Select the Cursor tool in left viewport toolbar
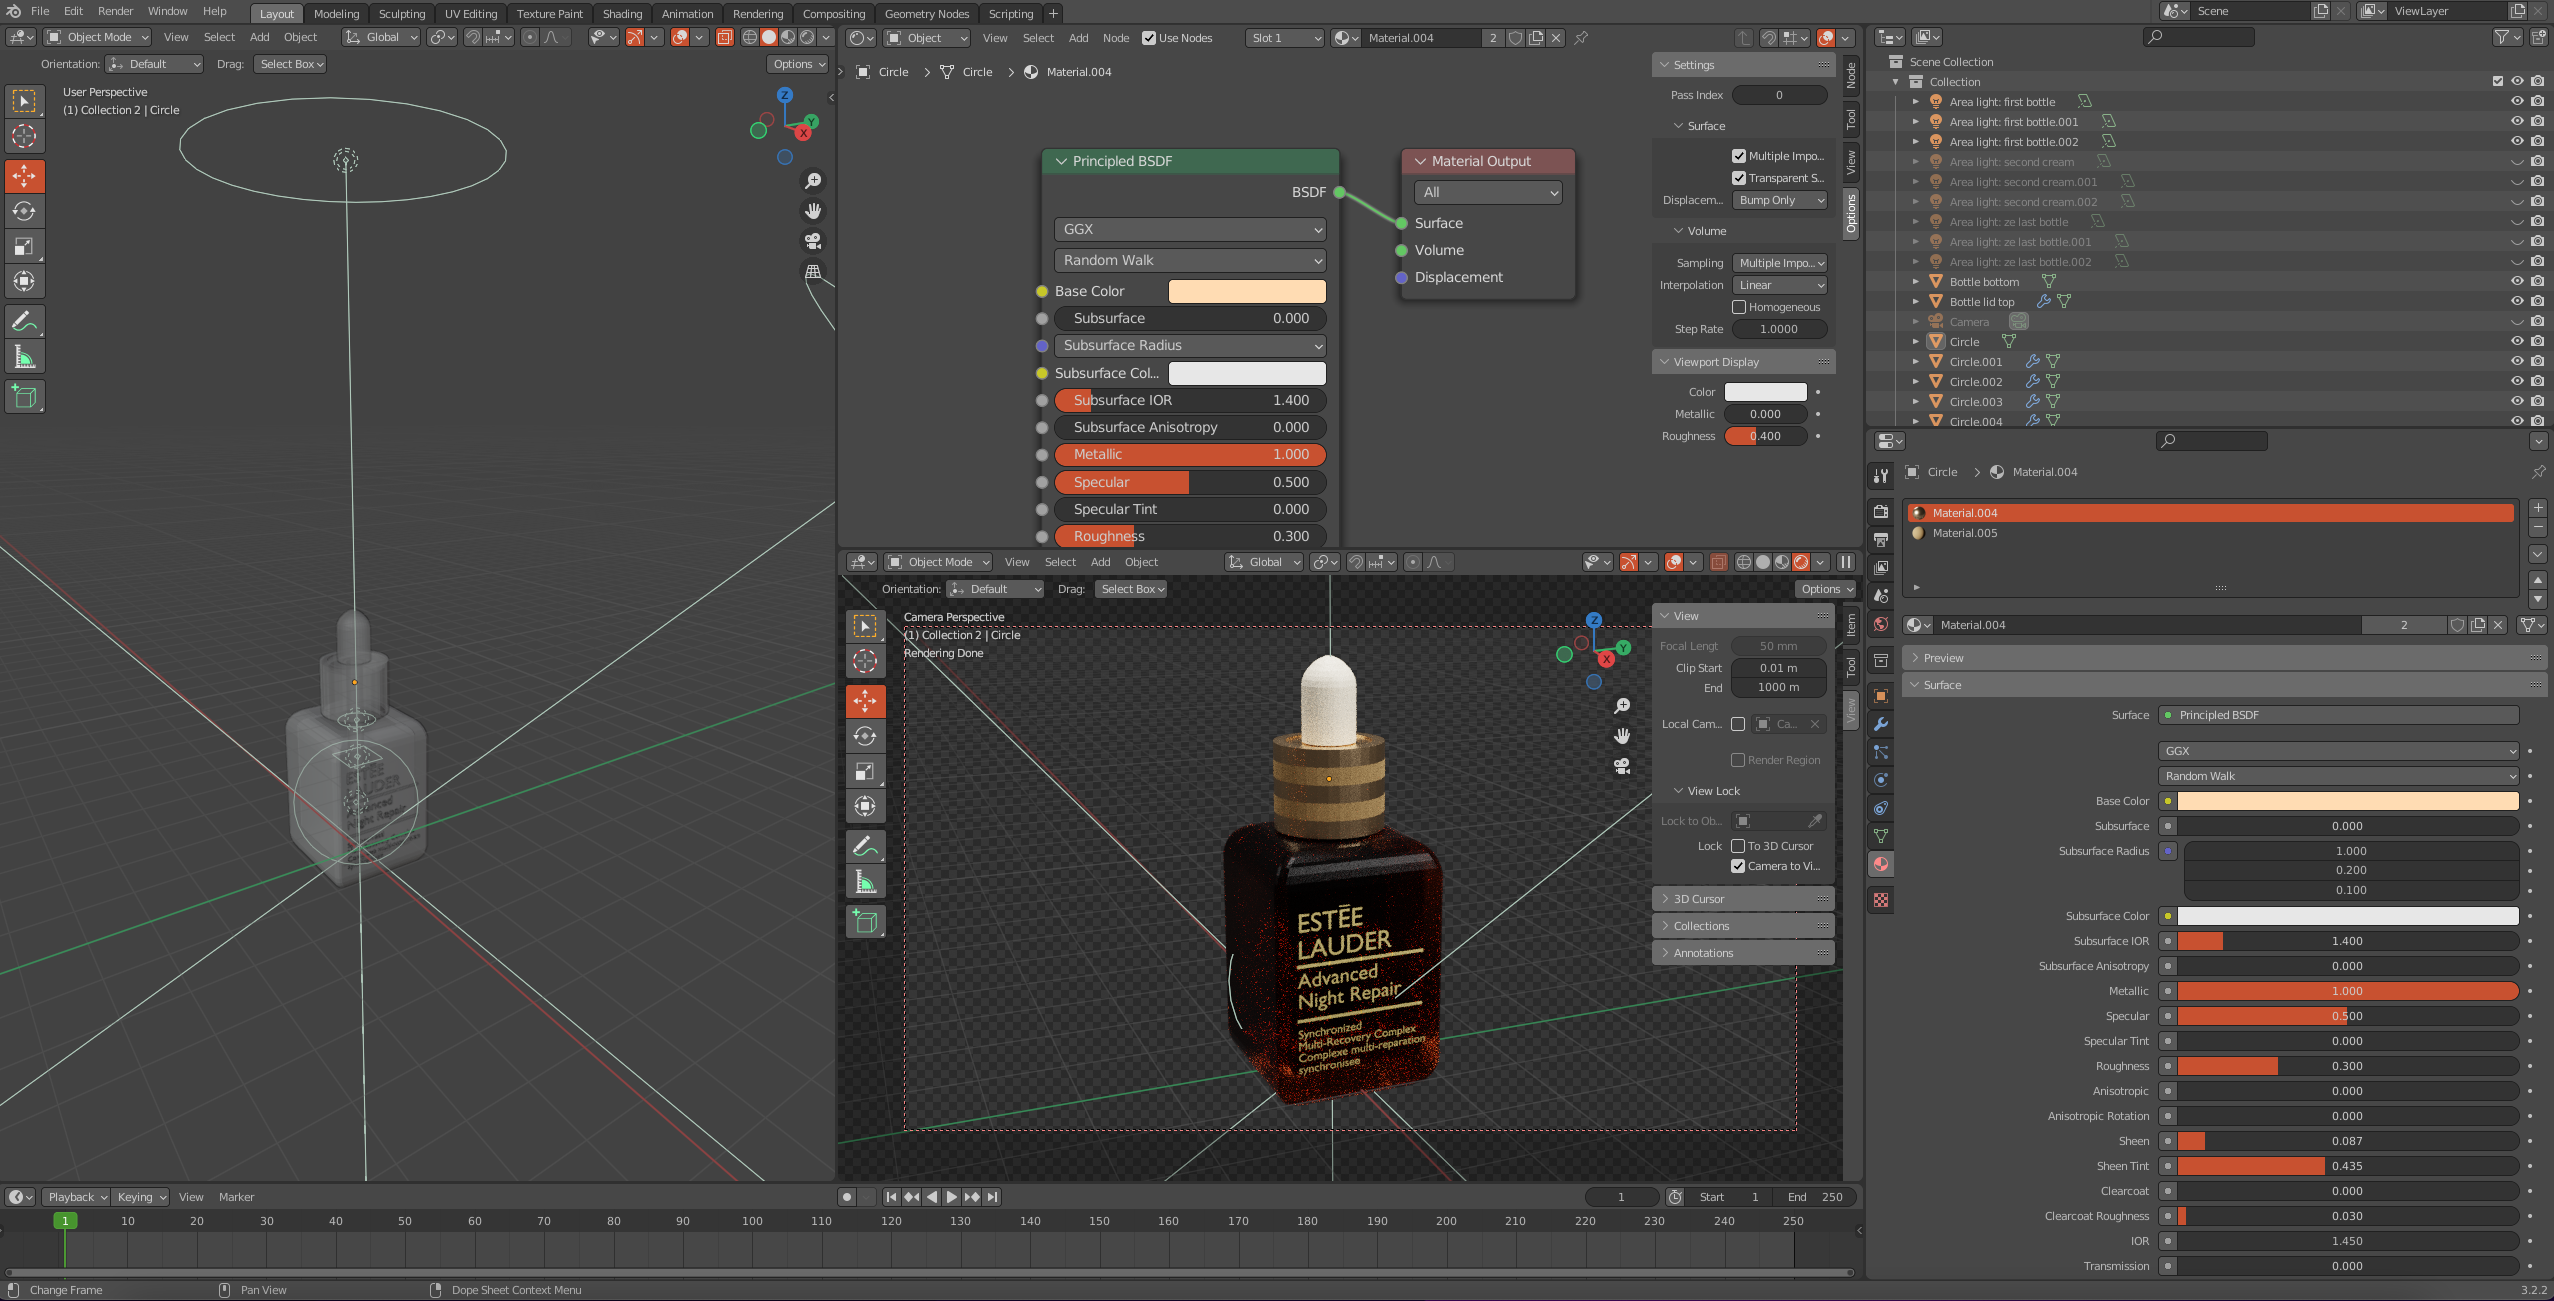Viewport: 2554px width, 1301px height. tap(24, 136)
